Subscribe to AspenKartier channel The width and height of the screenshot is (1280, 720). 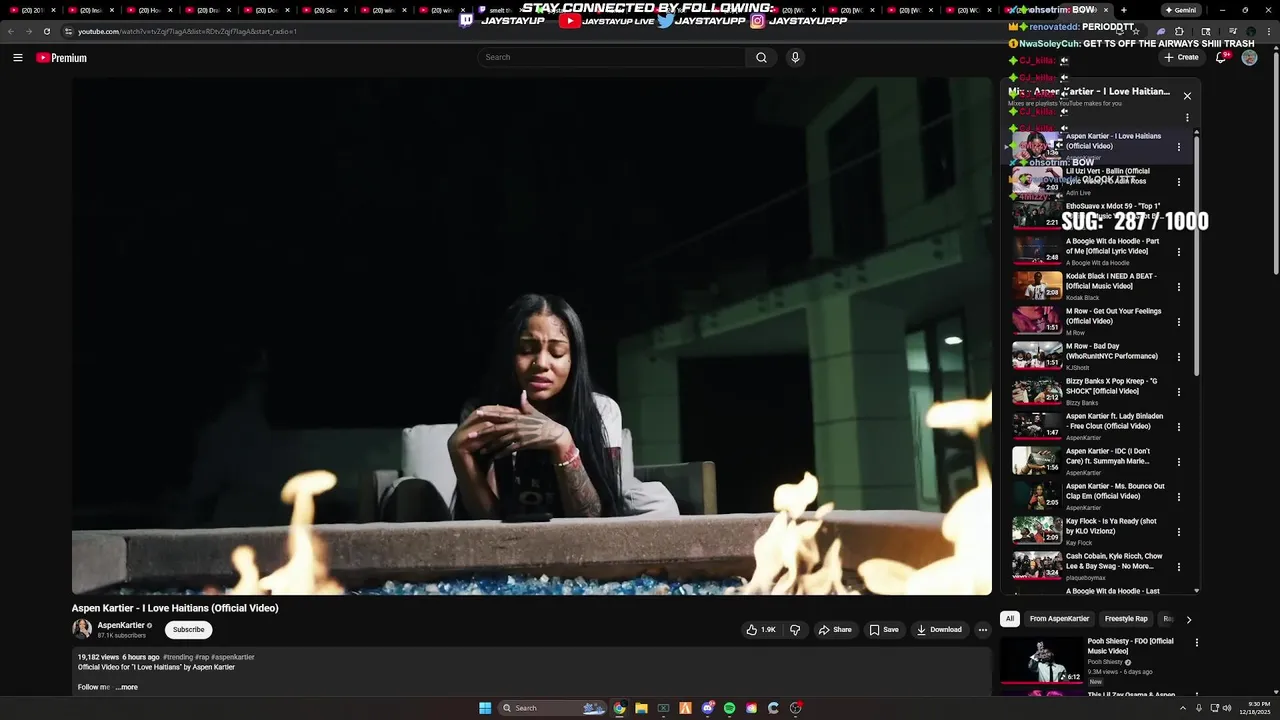pos(188,630)
